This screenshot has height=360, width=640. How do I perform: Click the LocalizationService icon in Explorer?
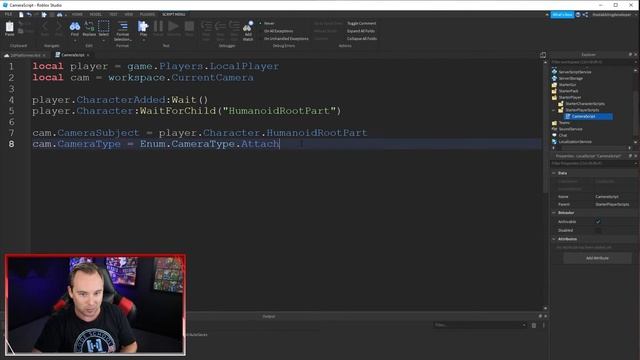(x=554, y=142)
